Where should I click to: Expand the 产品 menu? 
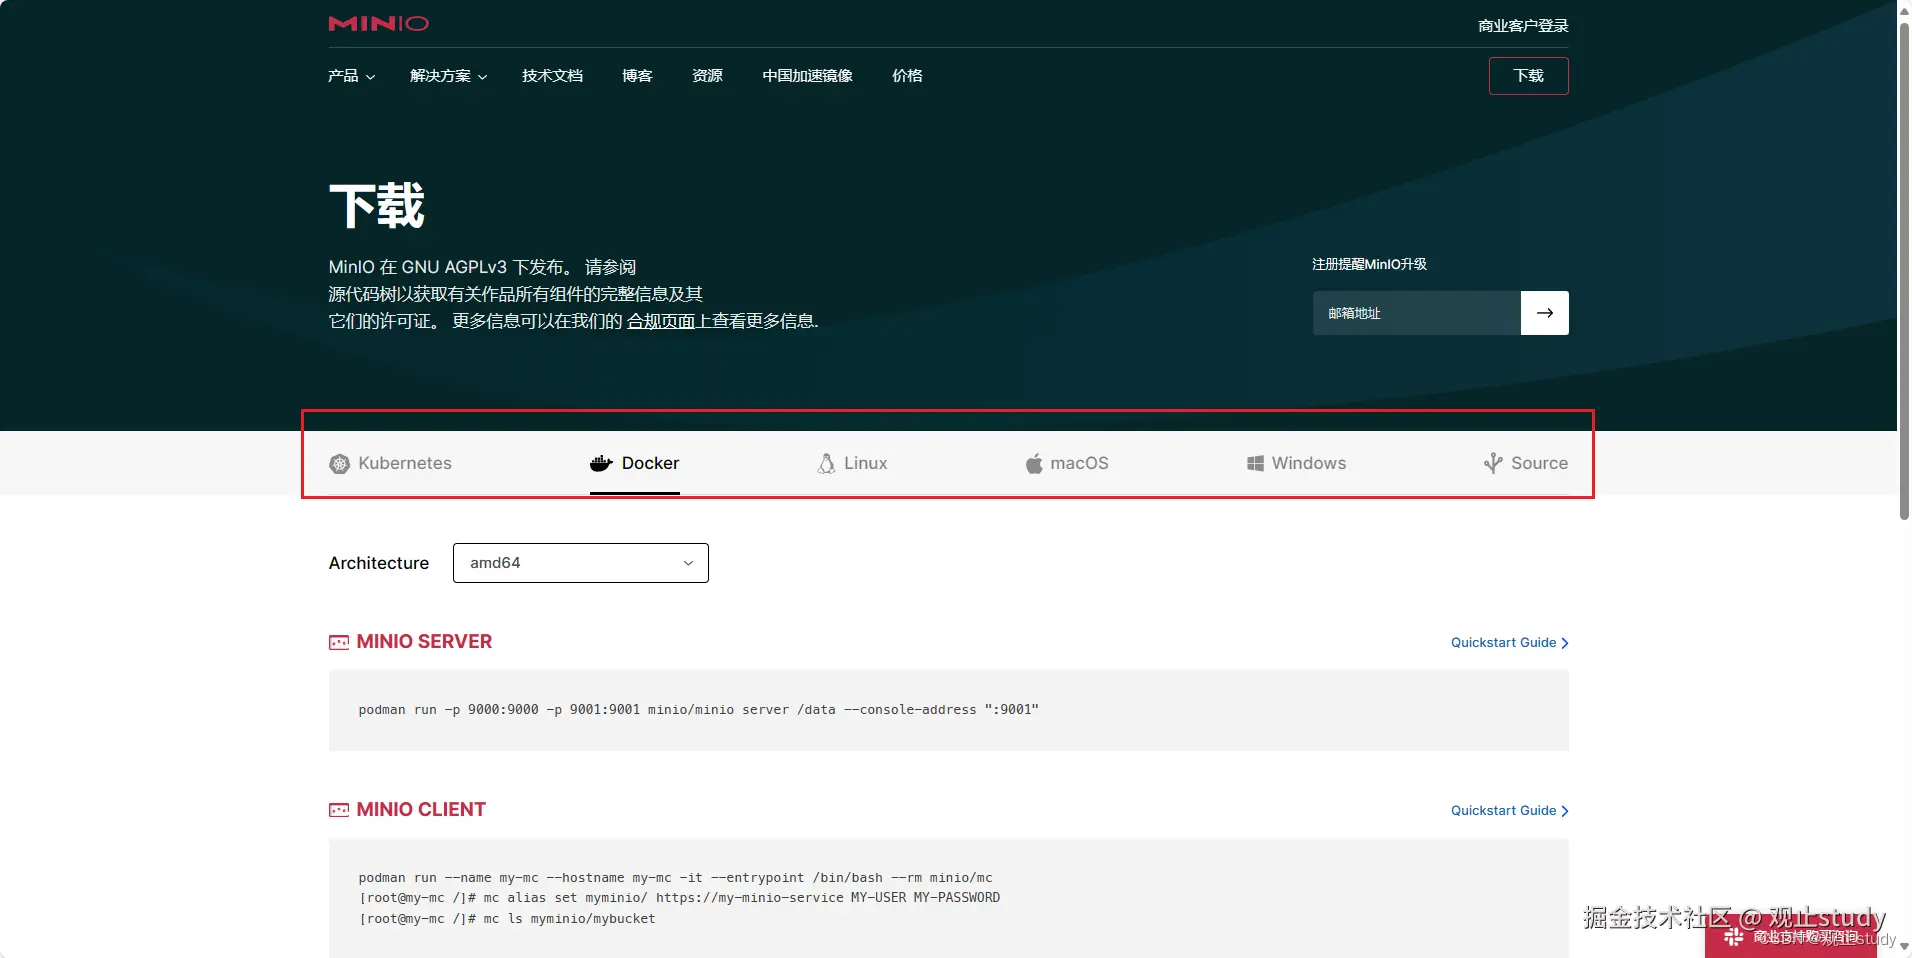(351, 76)
